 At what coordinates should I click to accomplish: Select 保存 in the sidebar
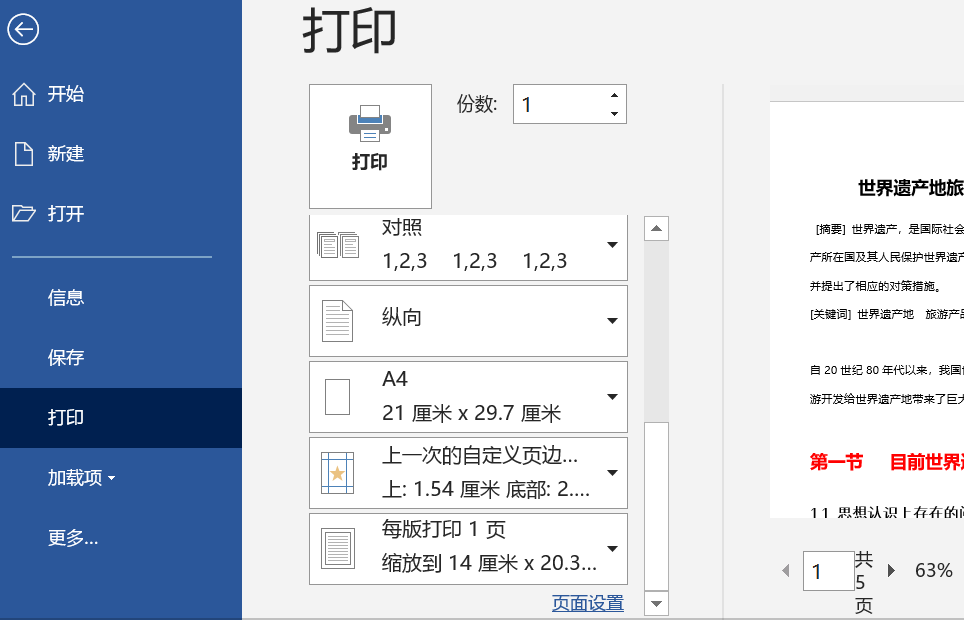tap(120, 357)
